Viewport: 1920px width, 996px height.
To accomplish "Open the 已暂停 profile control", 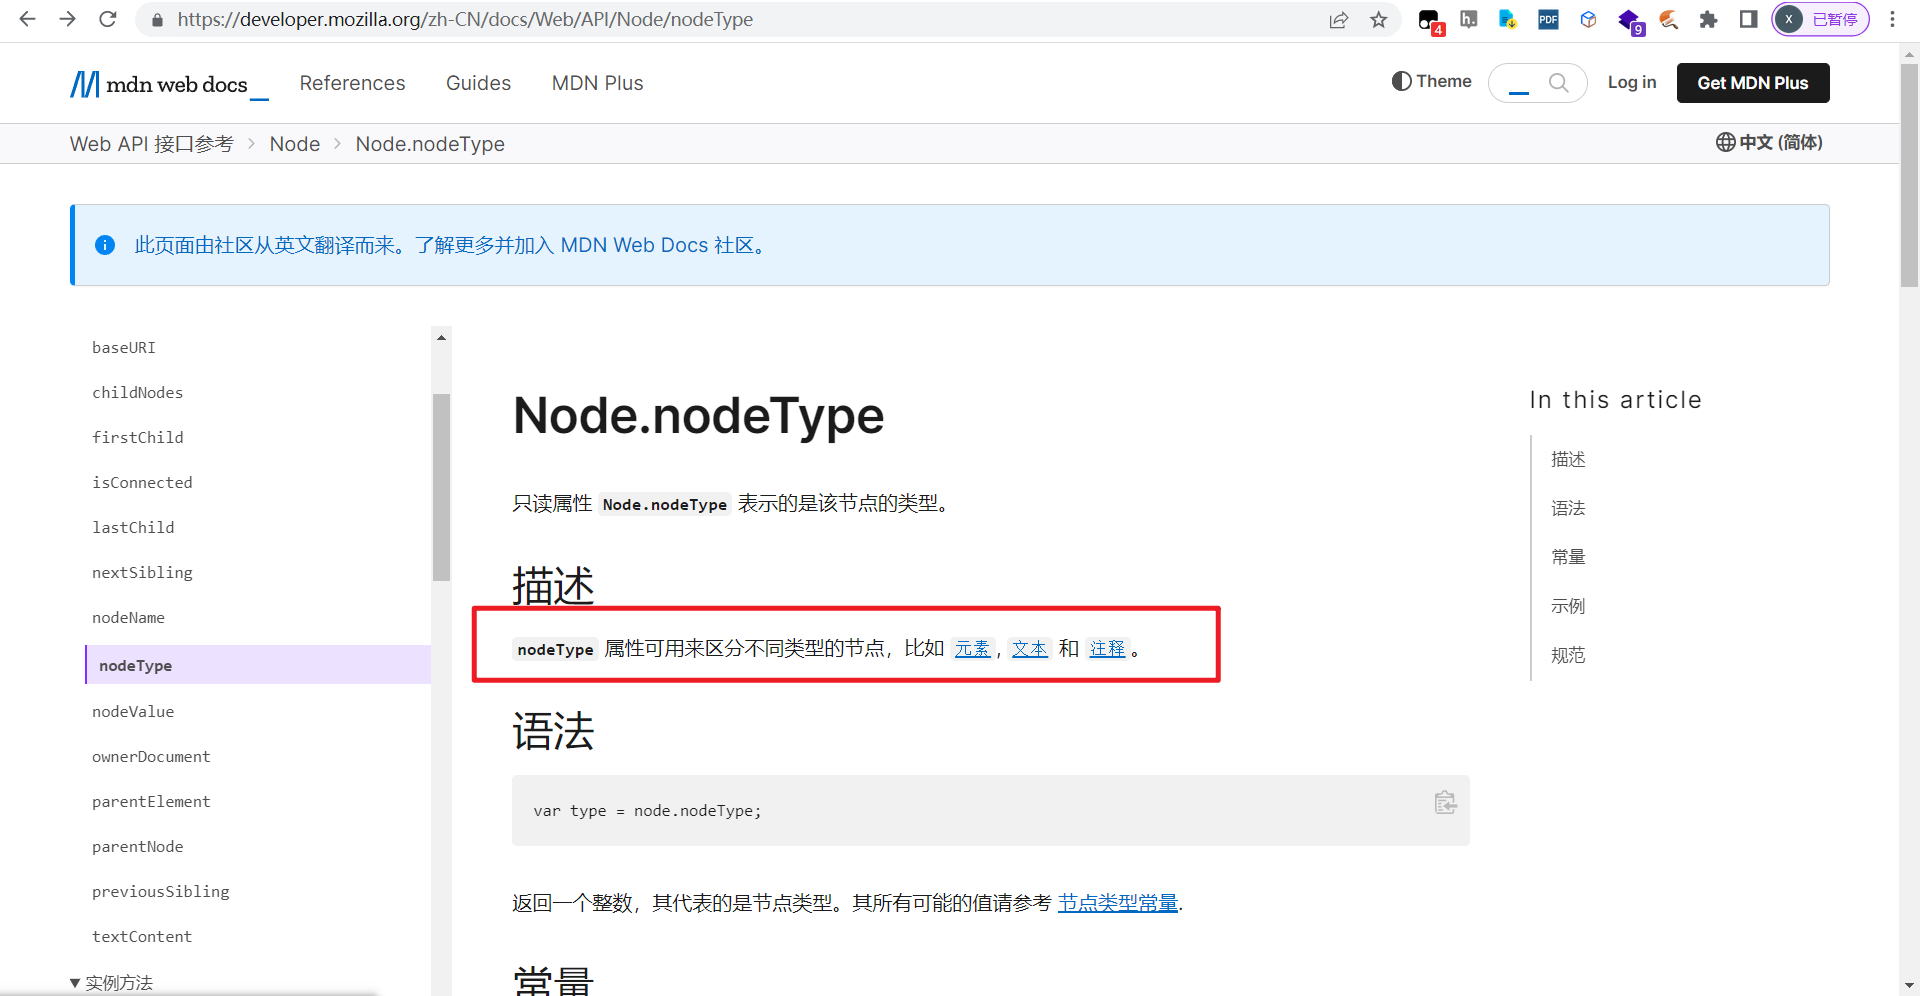I will pyautogui.click(x=1819, y=19).
